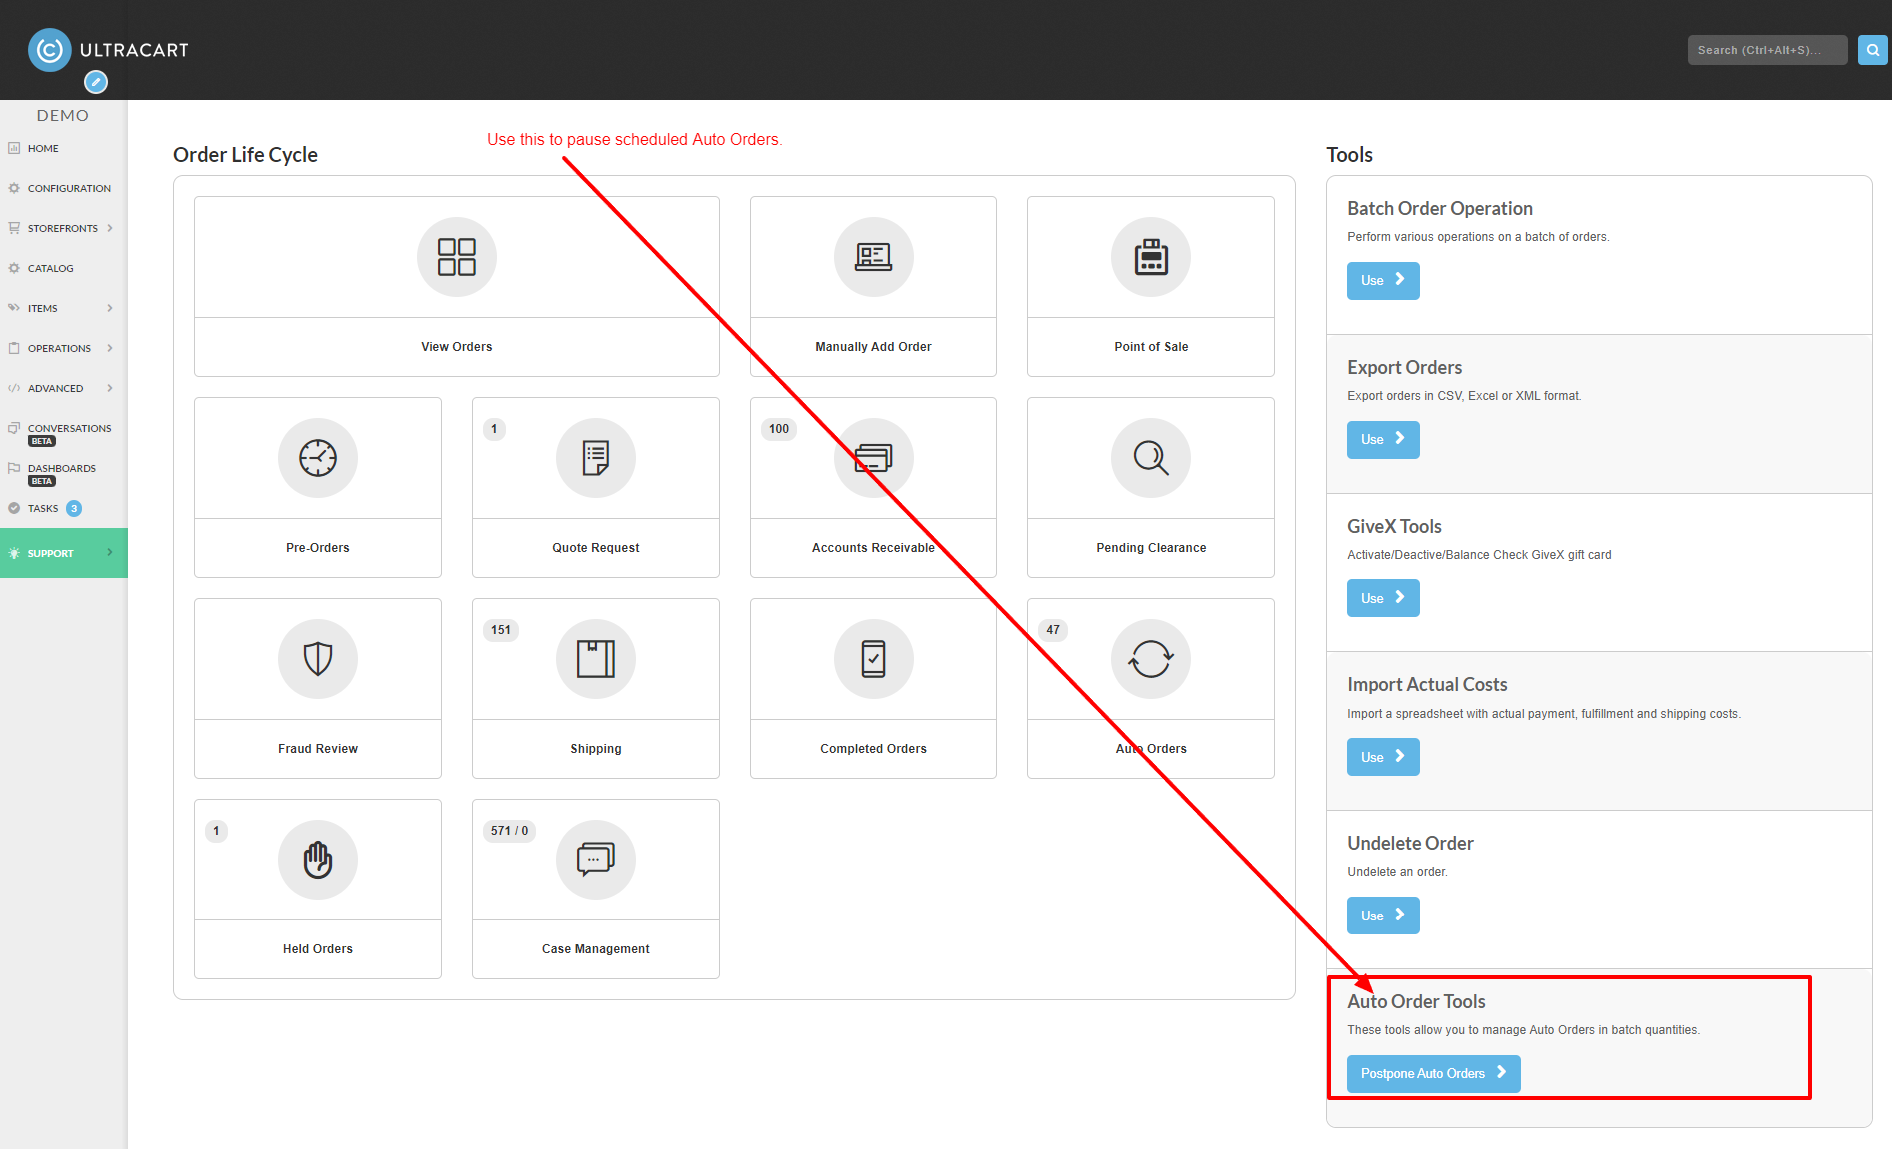The width and height of the screenshot is (1892, 1149).
Task: Expand the Items submenu chevron
Action: click(x=110, y=308)
